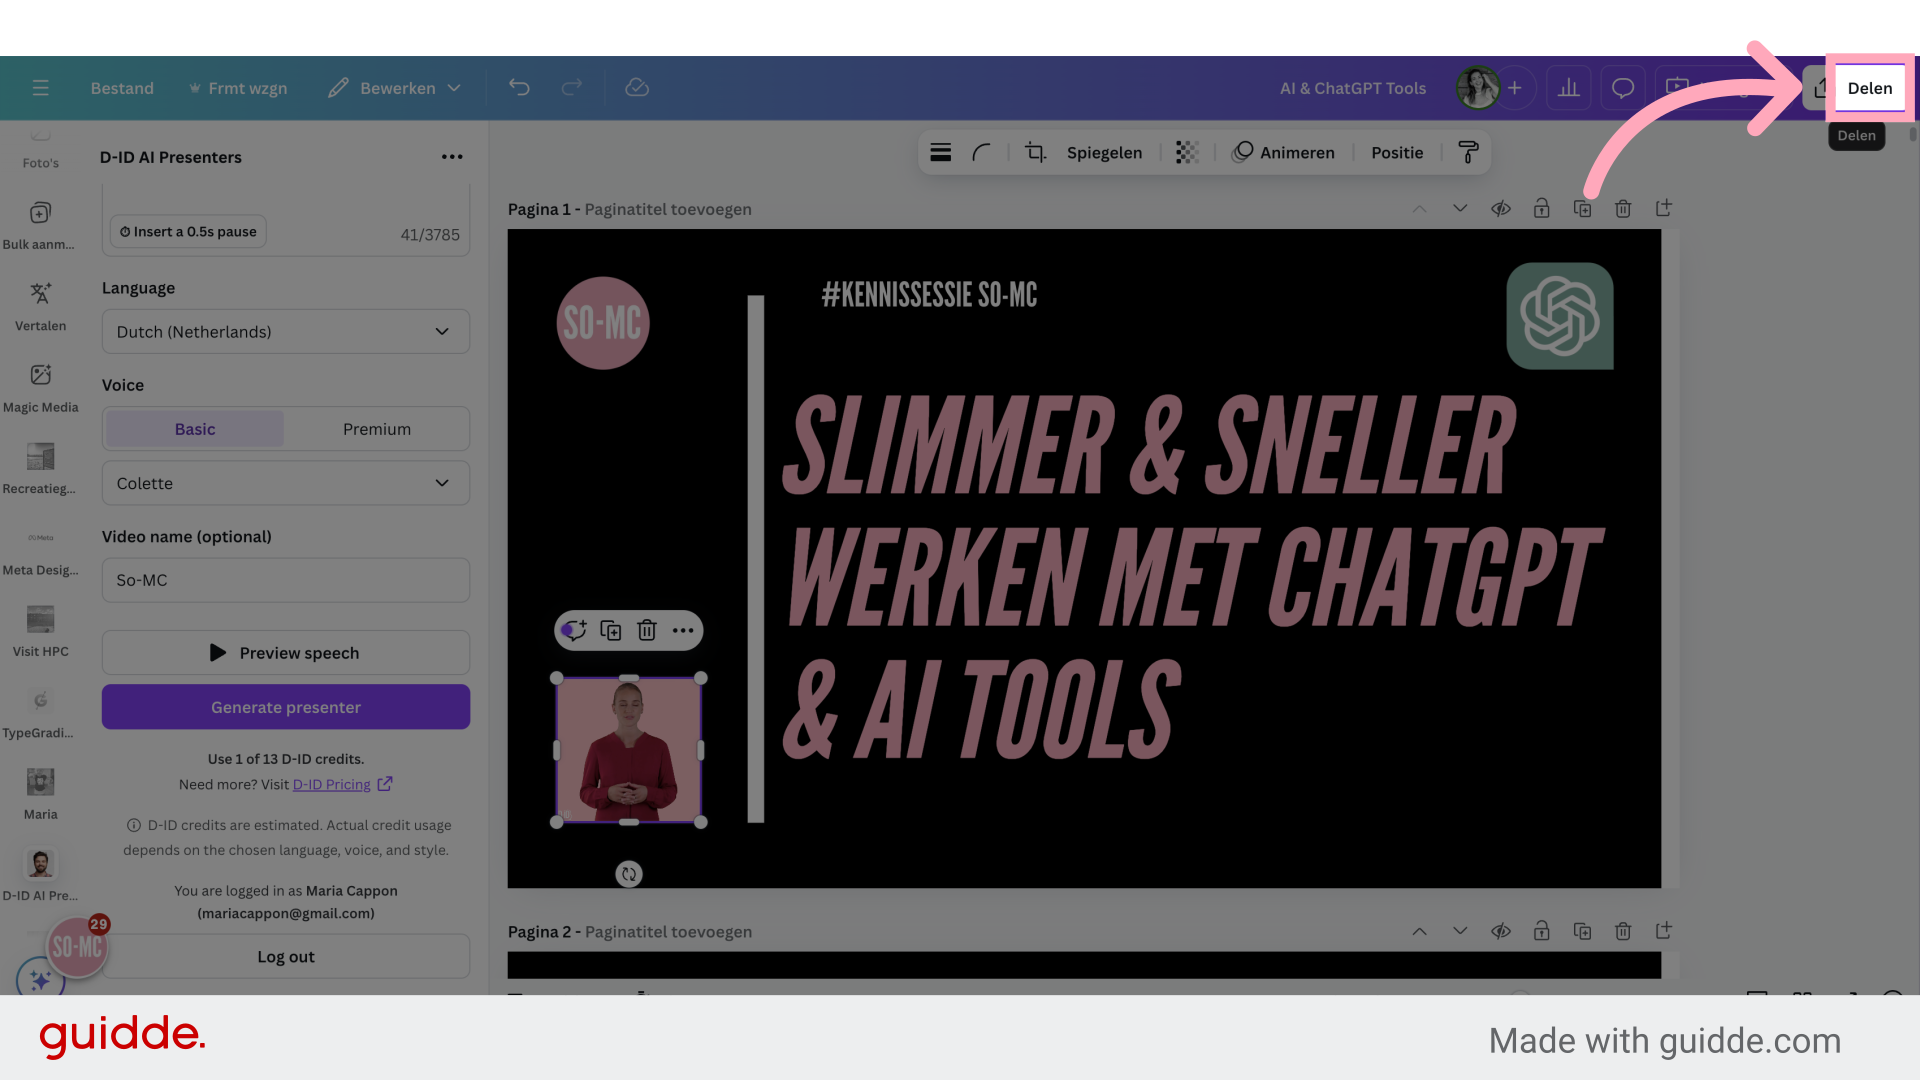Viewport: 1920px width, 1080px height.
Task: Open the Frmt wzgn resize option
Action: 238,88
